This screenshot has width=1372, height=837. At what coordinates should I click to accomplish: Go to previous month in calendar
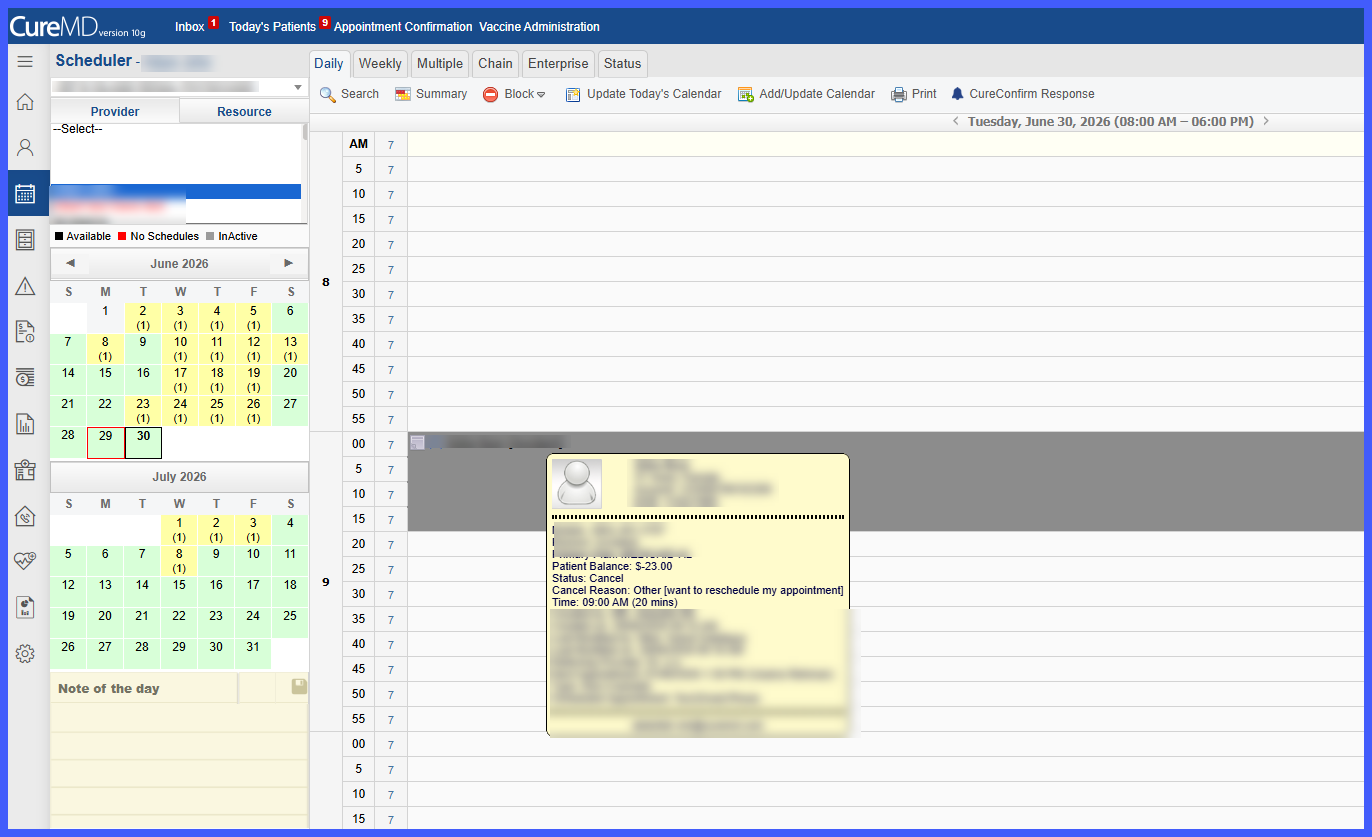point(70,263)
